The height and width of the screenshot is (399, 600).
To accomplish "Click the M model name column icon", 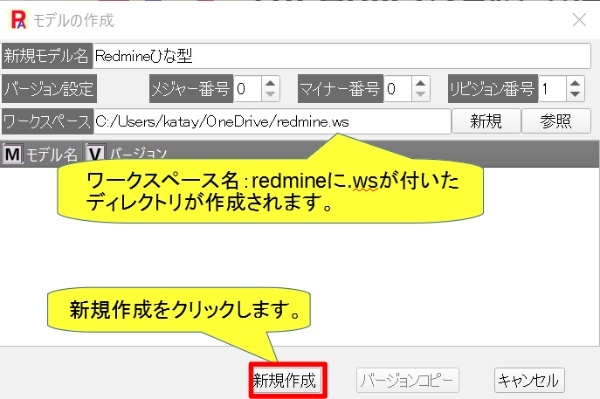I will [x=13, y=154].
